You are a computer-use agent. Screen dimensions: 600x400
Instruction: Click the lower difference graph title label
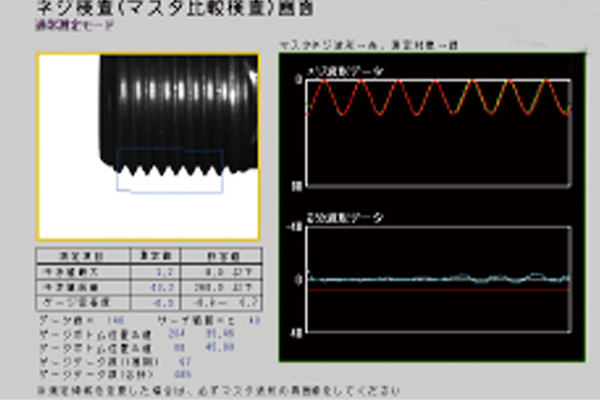(x=346, y=216)
